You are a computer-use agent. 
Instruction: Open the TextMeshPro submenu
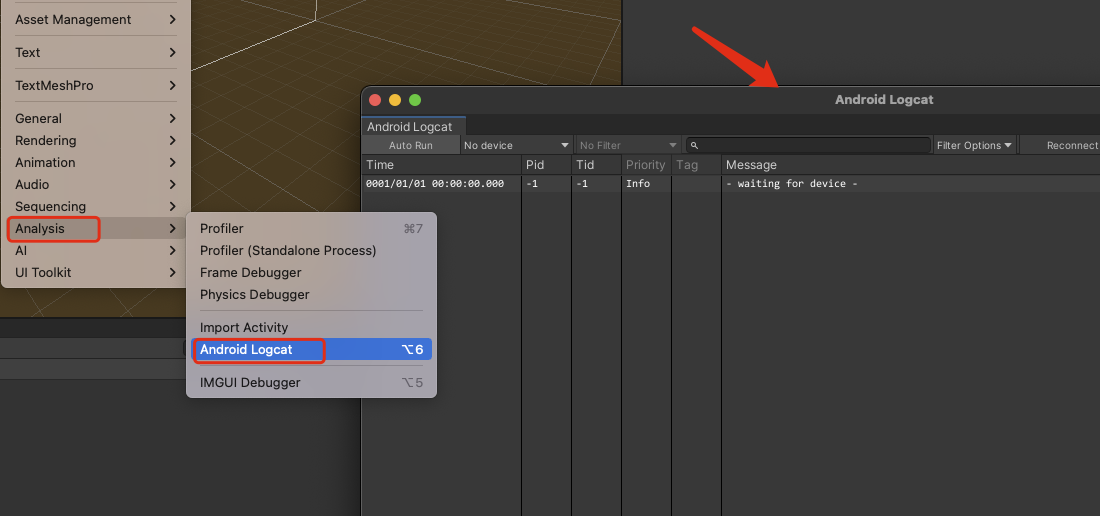tap(95, 86)
